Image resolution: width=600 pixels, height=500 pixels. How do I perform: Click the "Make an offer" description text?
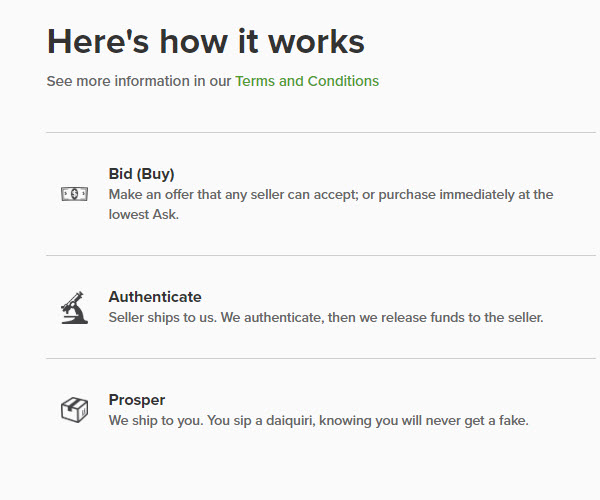(331, 204)
